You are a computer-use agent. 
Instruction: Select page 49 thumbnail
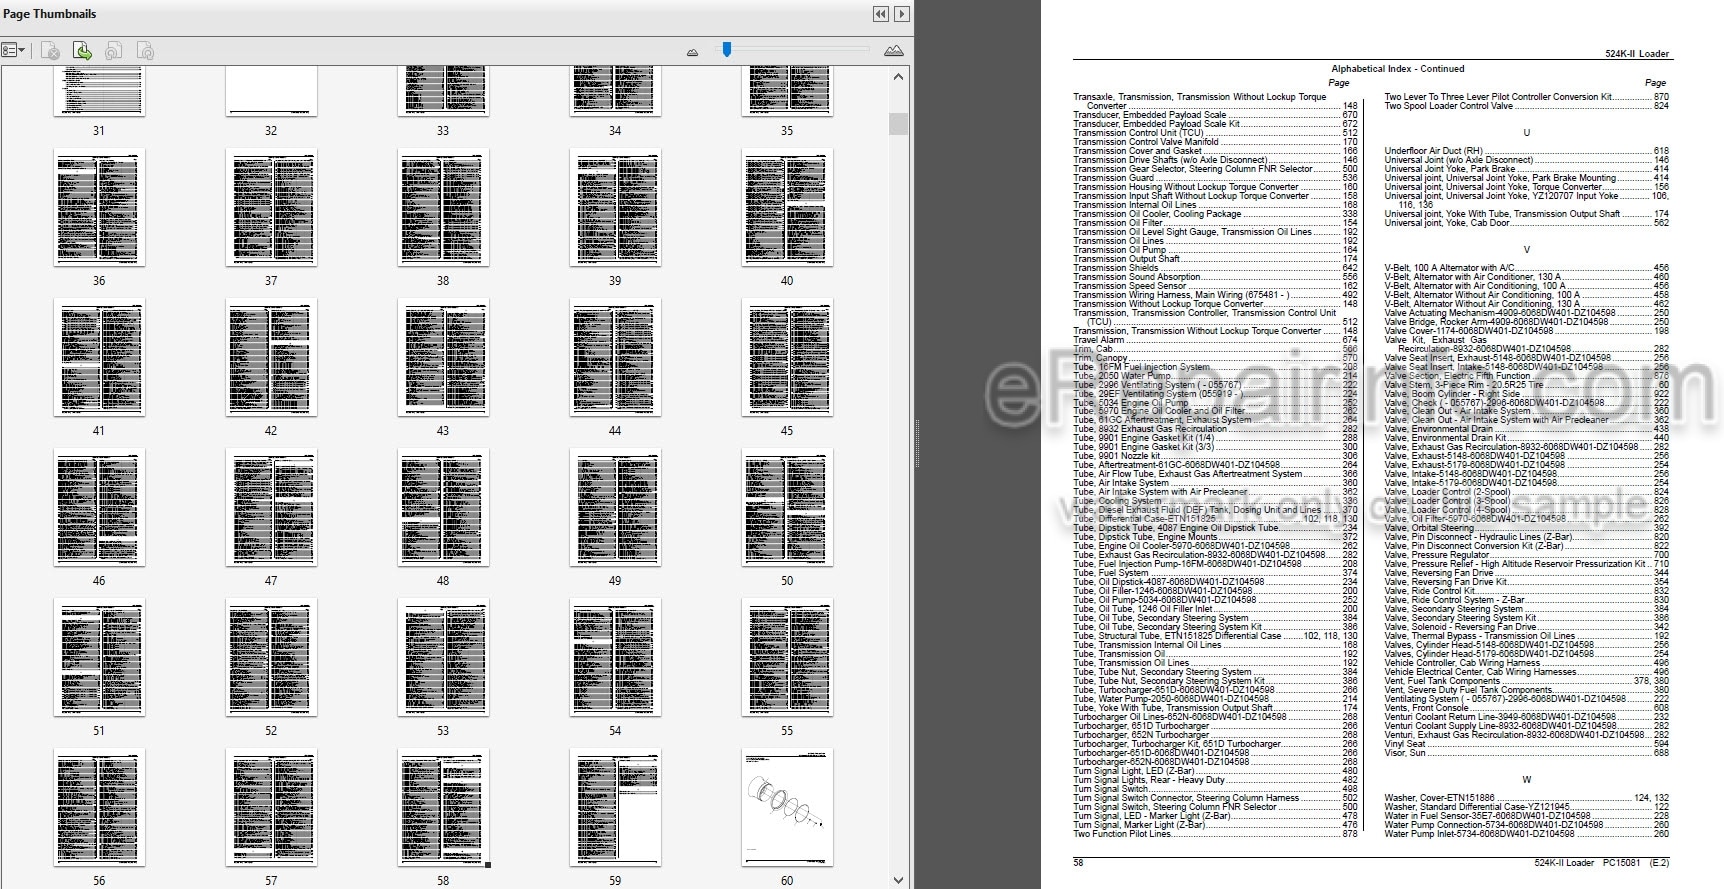(615, 508)
